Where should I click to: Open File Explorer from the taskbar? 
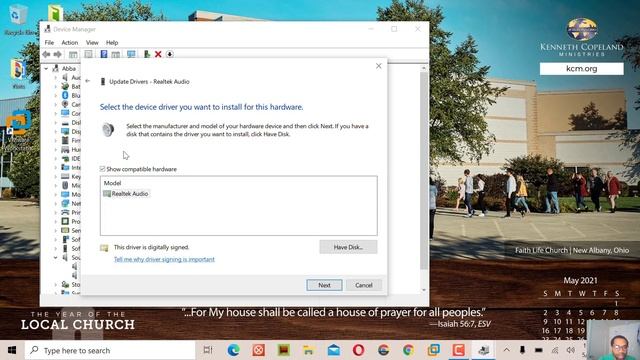tap(309, 350)
